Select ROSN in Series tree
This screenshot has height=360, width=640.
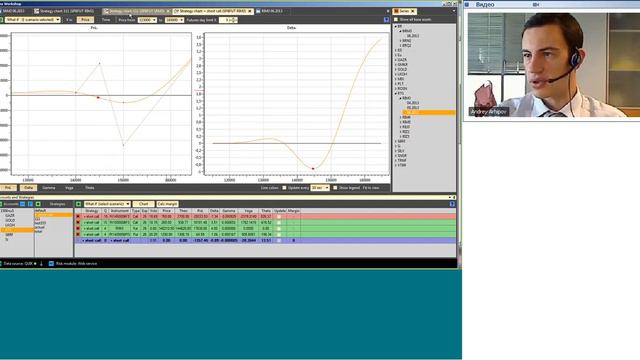pyautogui.click(x=402, y=89)
